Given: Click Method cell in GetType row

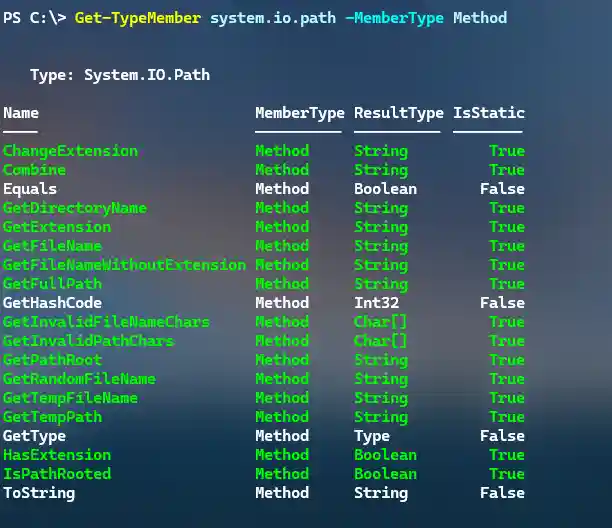Looking at the screenshot, I should [x=282, y=436].
